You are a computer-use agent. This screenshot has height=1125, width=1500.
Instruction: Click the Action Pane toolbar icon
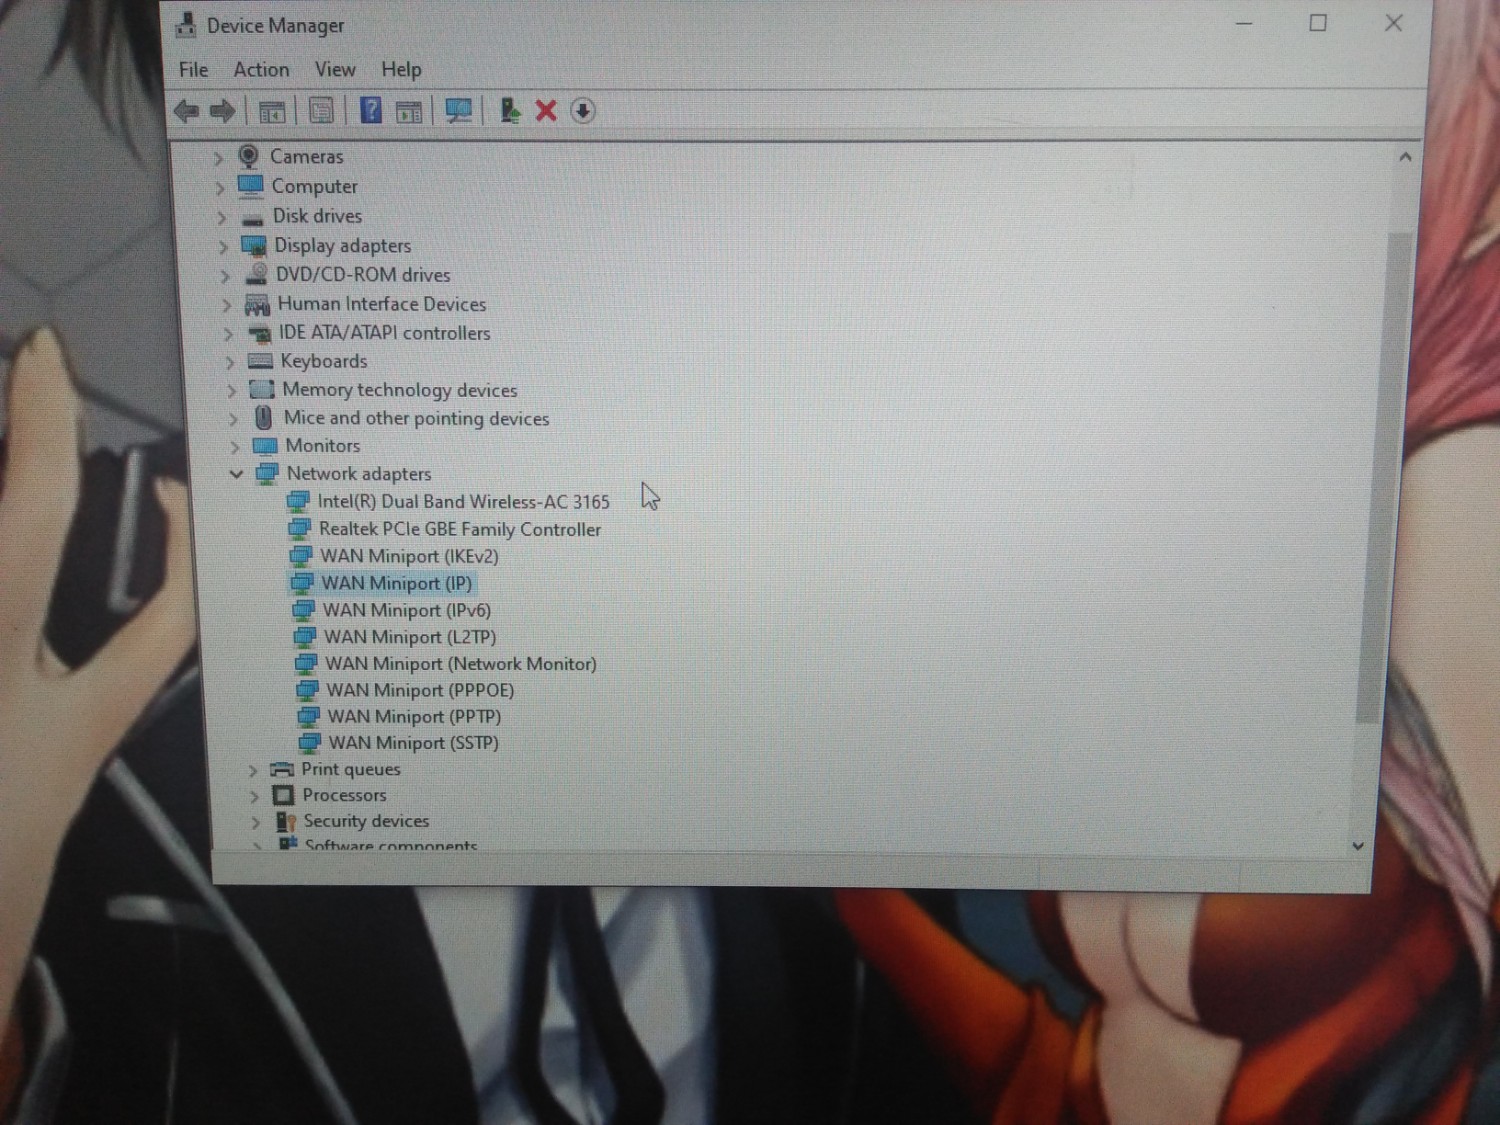point(409,111)
